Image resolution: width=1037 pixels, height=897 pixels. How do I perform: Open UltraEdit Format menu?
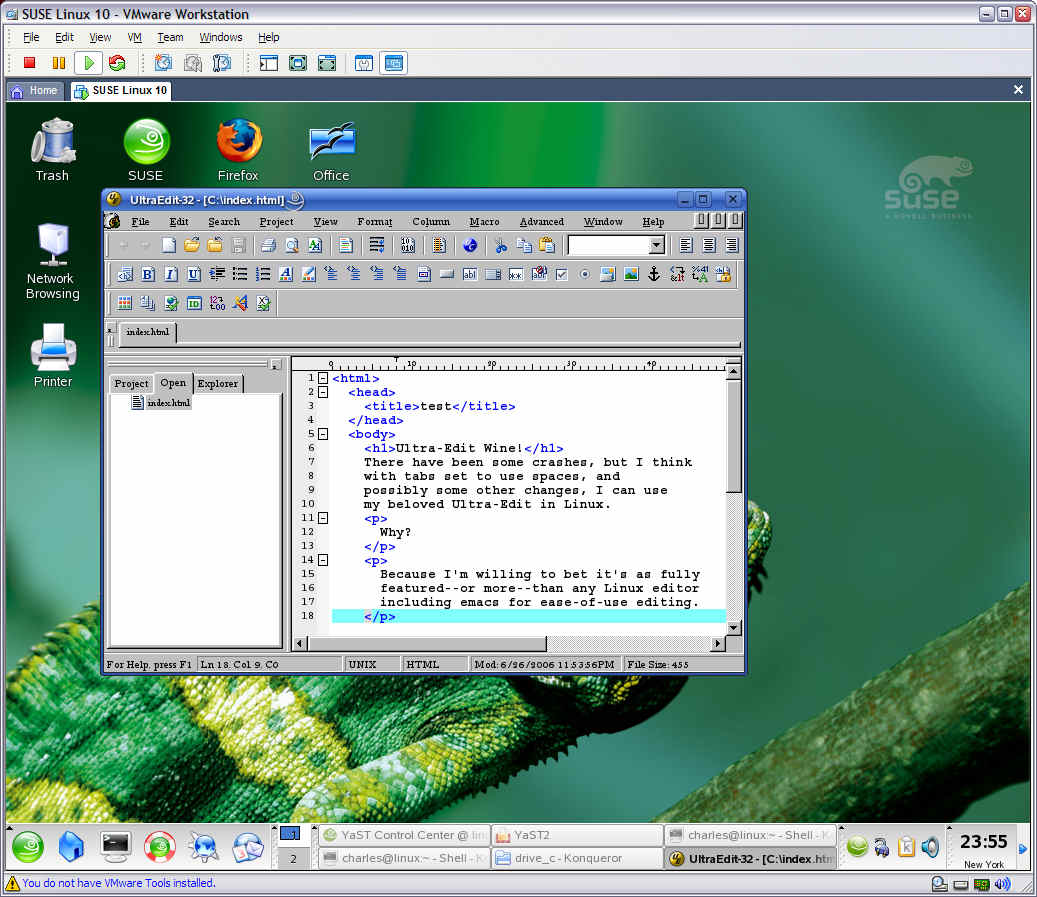pos(374,222)
